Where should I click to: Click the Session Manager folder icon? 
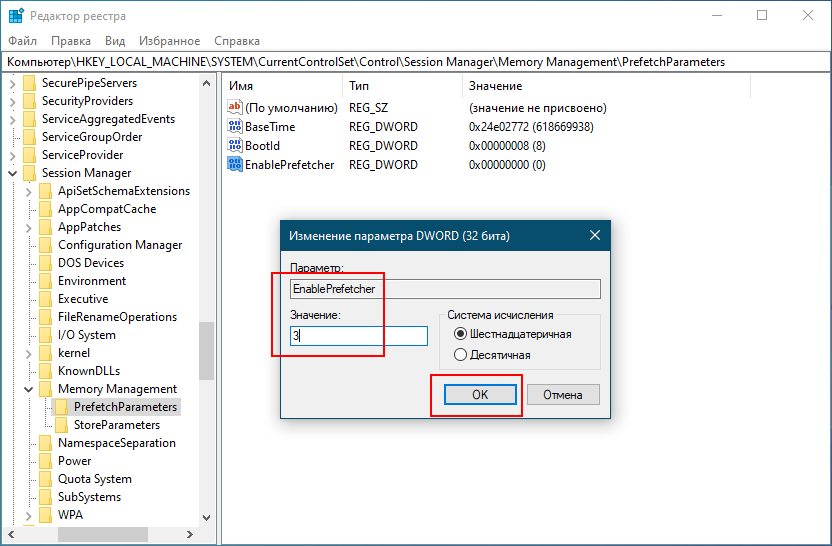pyautogui.click(x=29, y=173)
